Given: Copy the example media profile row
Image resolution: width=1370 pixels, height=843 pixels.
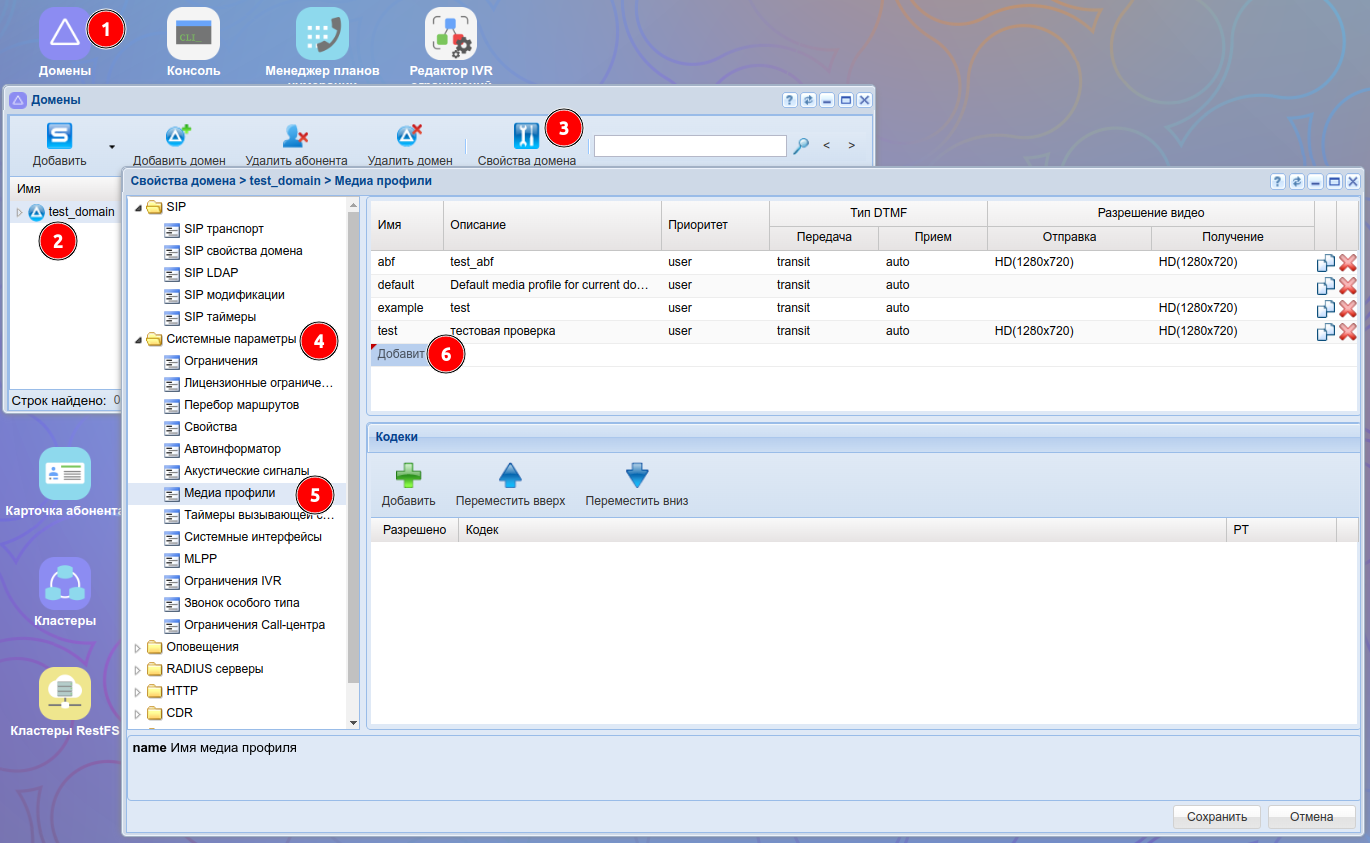Looking at the screenshot, I should (1326, 309).
